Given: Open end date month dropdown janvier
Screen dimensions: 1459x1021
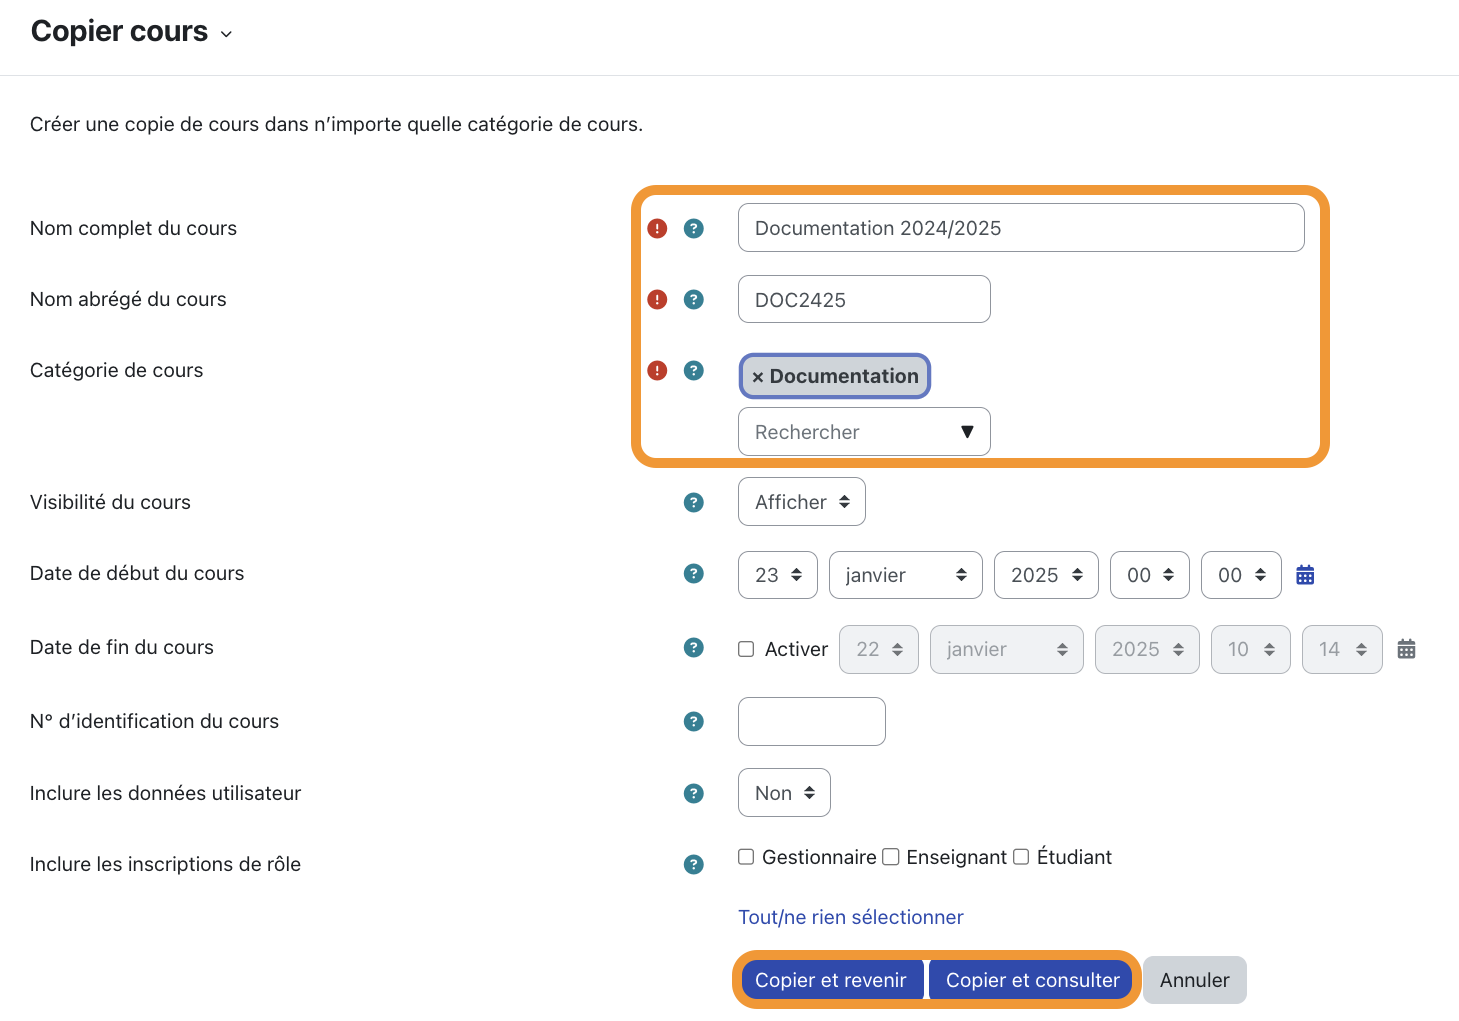Looking at the screenshot, I should (x=1007, y=649).
